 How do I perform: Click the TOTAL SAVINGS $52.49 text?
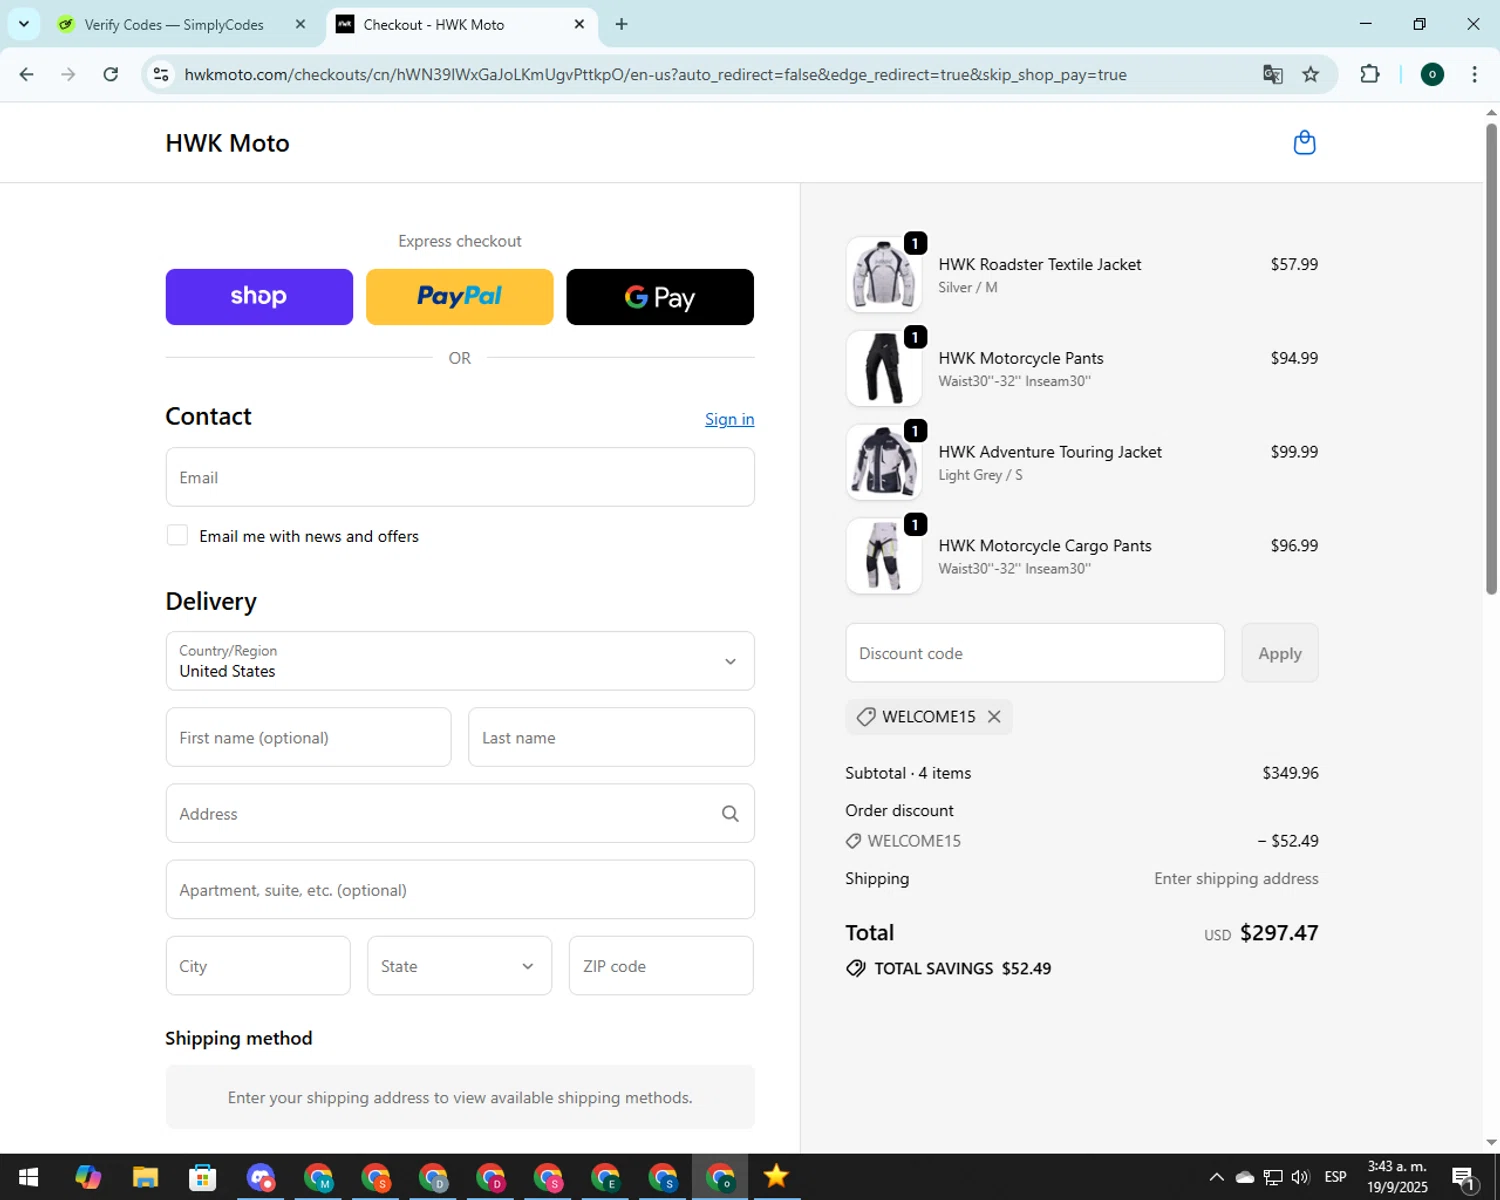(x=962, y=968)
